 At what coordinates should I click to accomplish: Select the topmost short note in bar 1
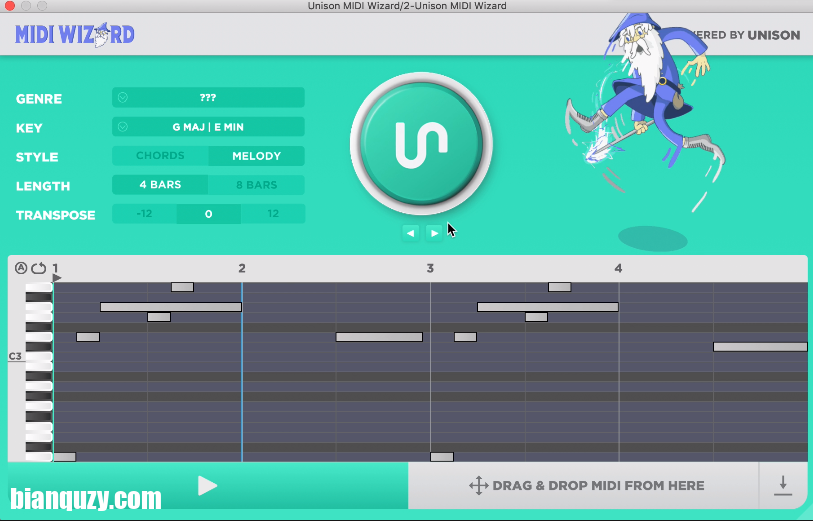coord(183,287)
